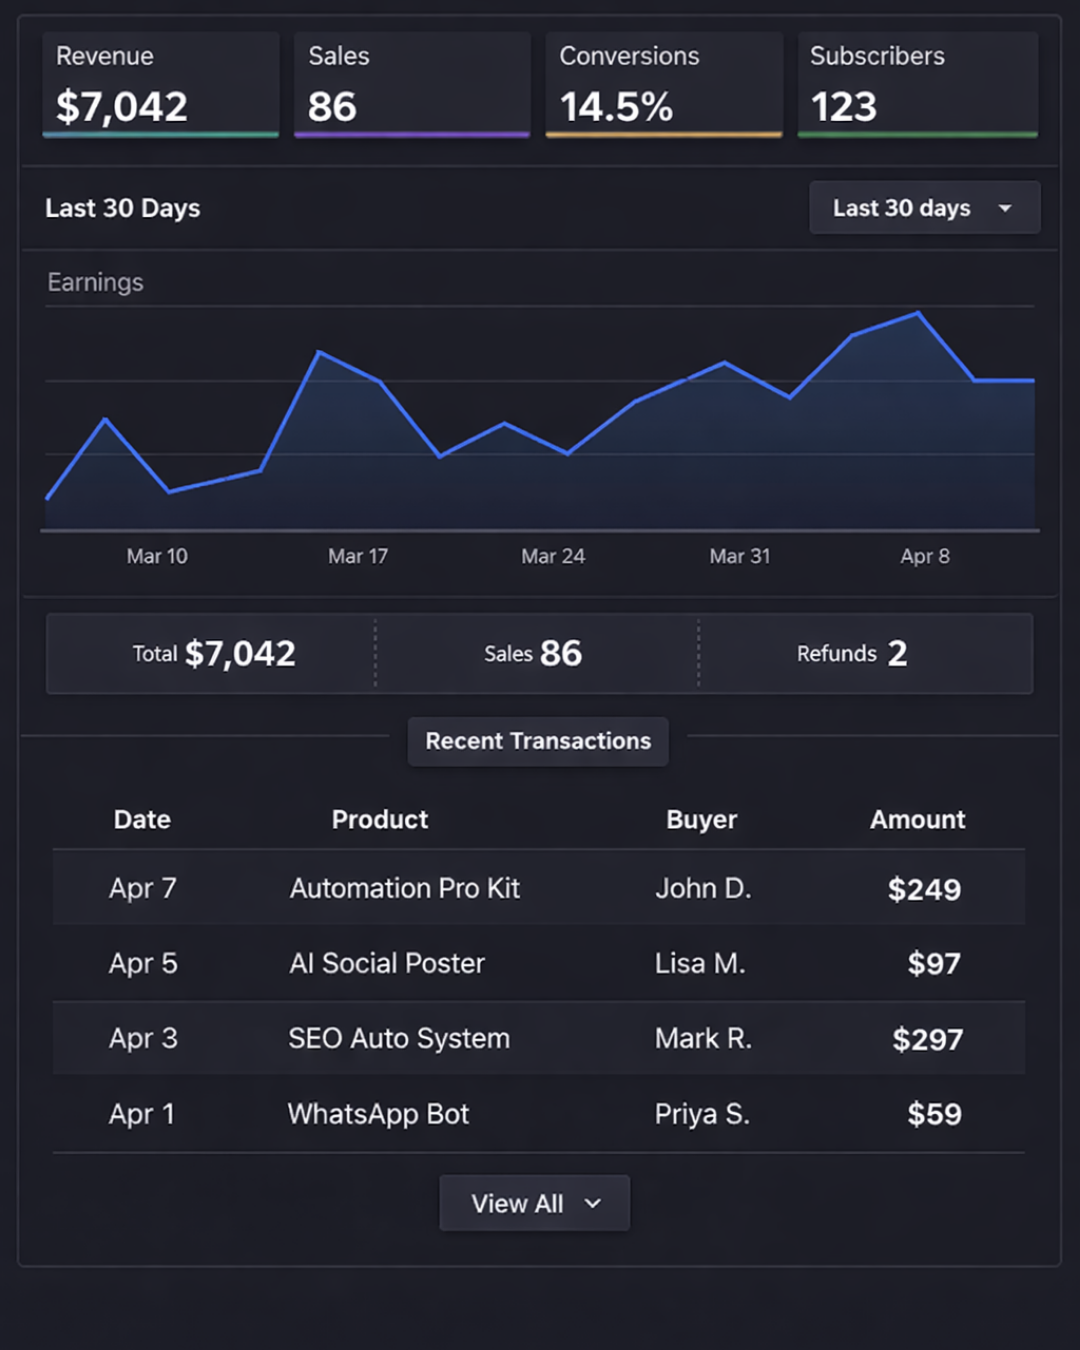
Task: Click the Recent Transactions tab label
Action: coord(538,741)
